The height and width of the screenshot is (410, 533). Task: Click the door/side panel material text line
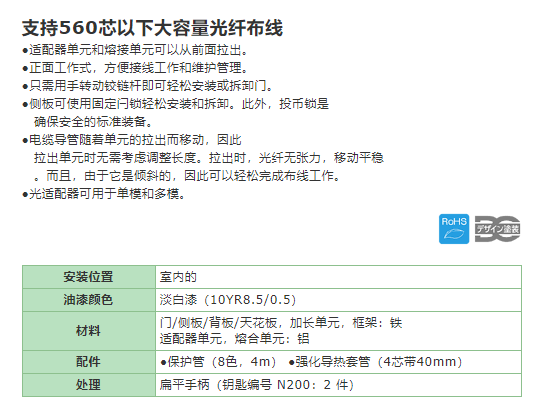coord(281,323)
